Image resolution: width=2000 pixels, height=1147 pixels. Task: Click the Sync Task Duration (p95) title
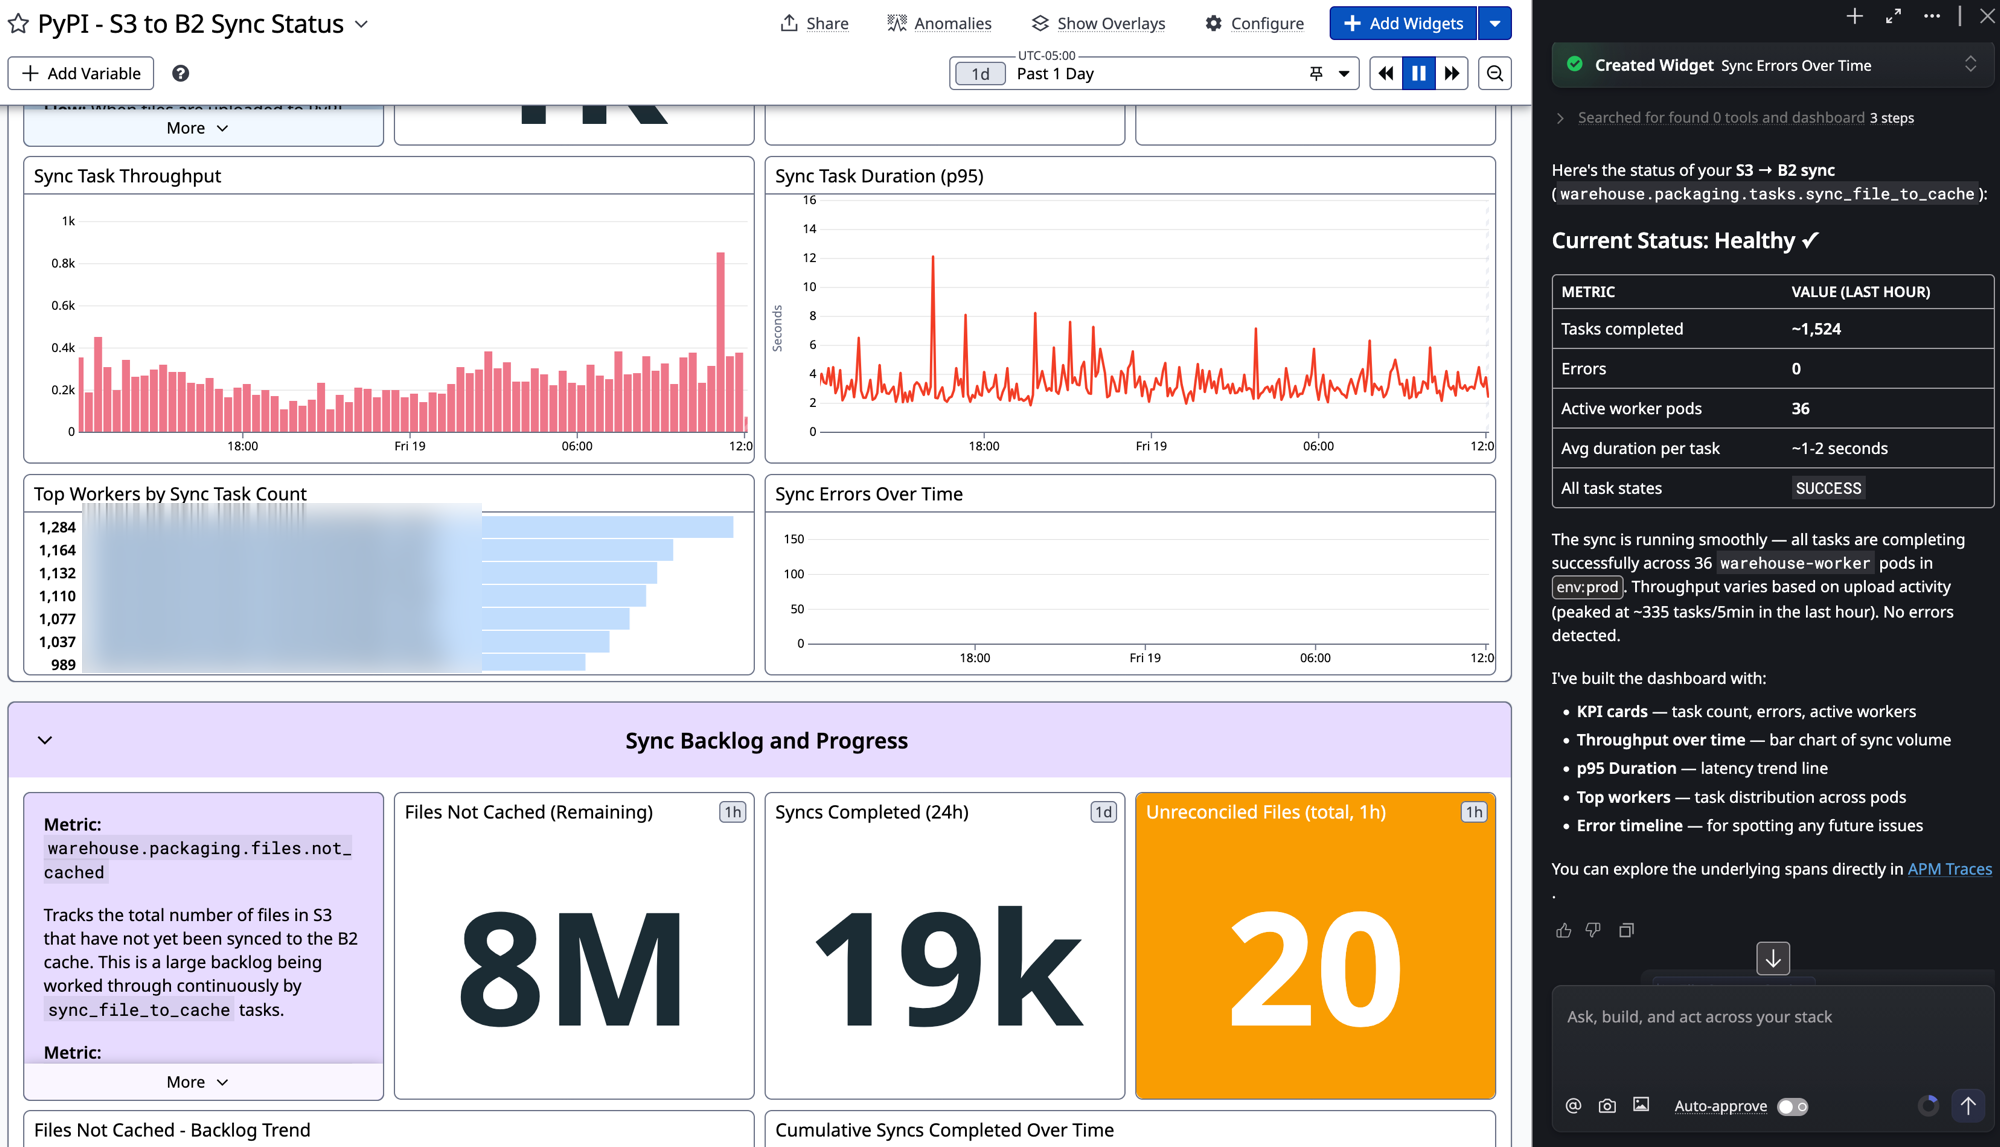(879, 176)
